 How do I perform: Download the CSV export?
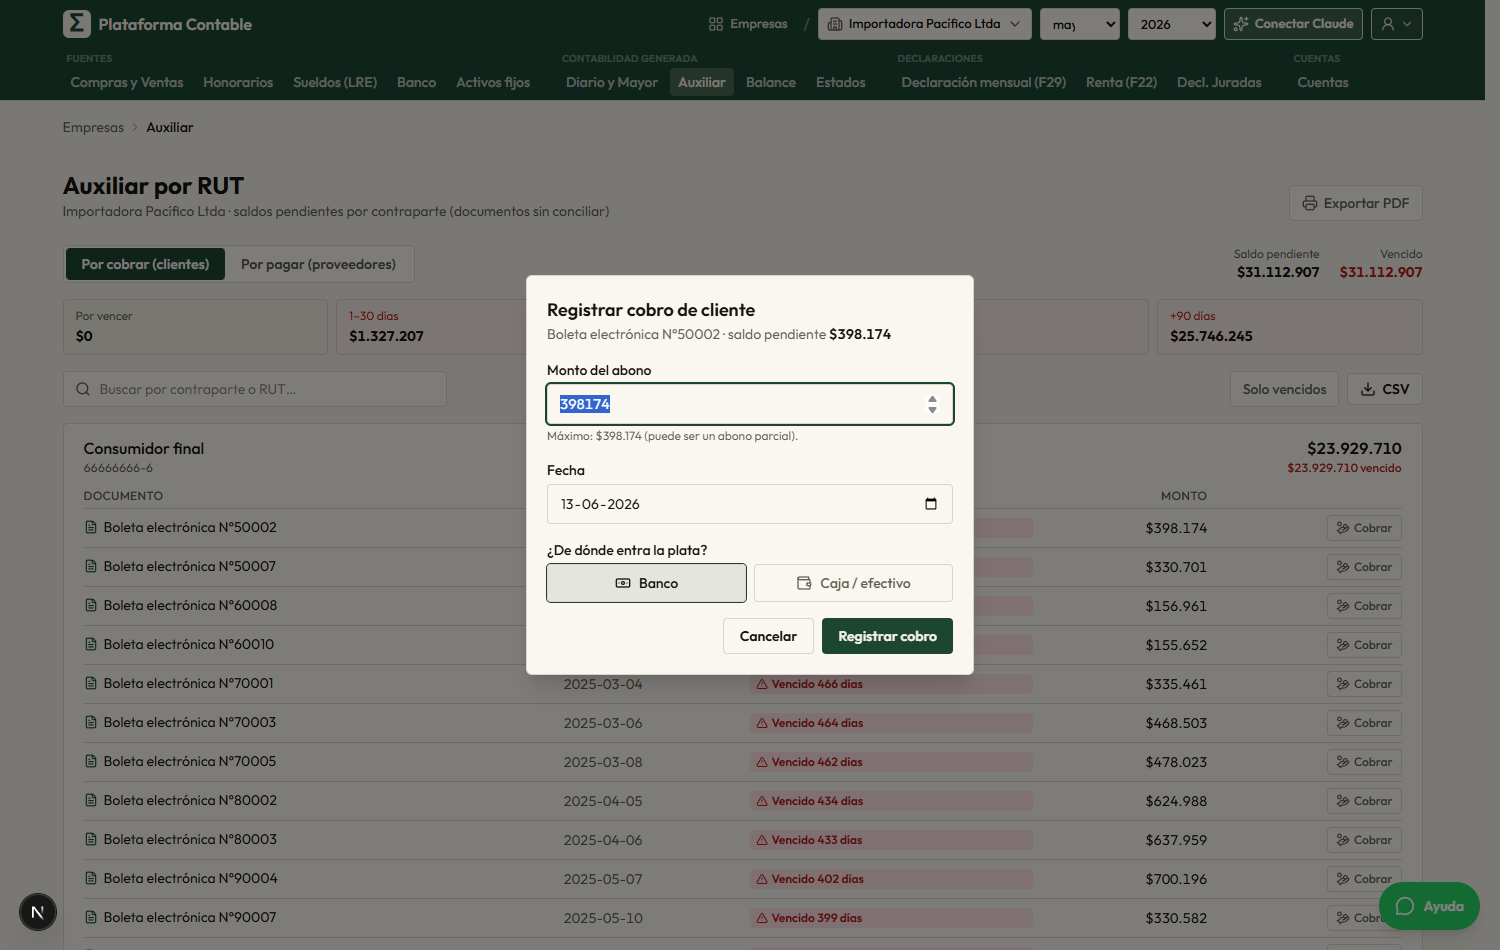(x=1384, y=389)
